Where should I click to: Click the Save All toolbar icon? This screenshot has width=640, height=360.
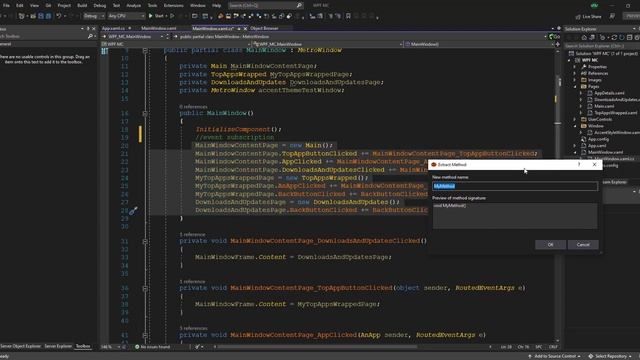click(48, 16)
